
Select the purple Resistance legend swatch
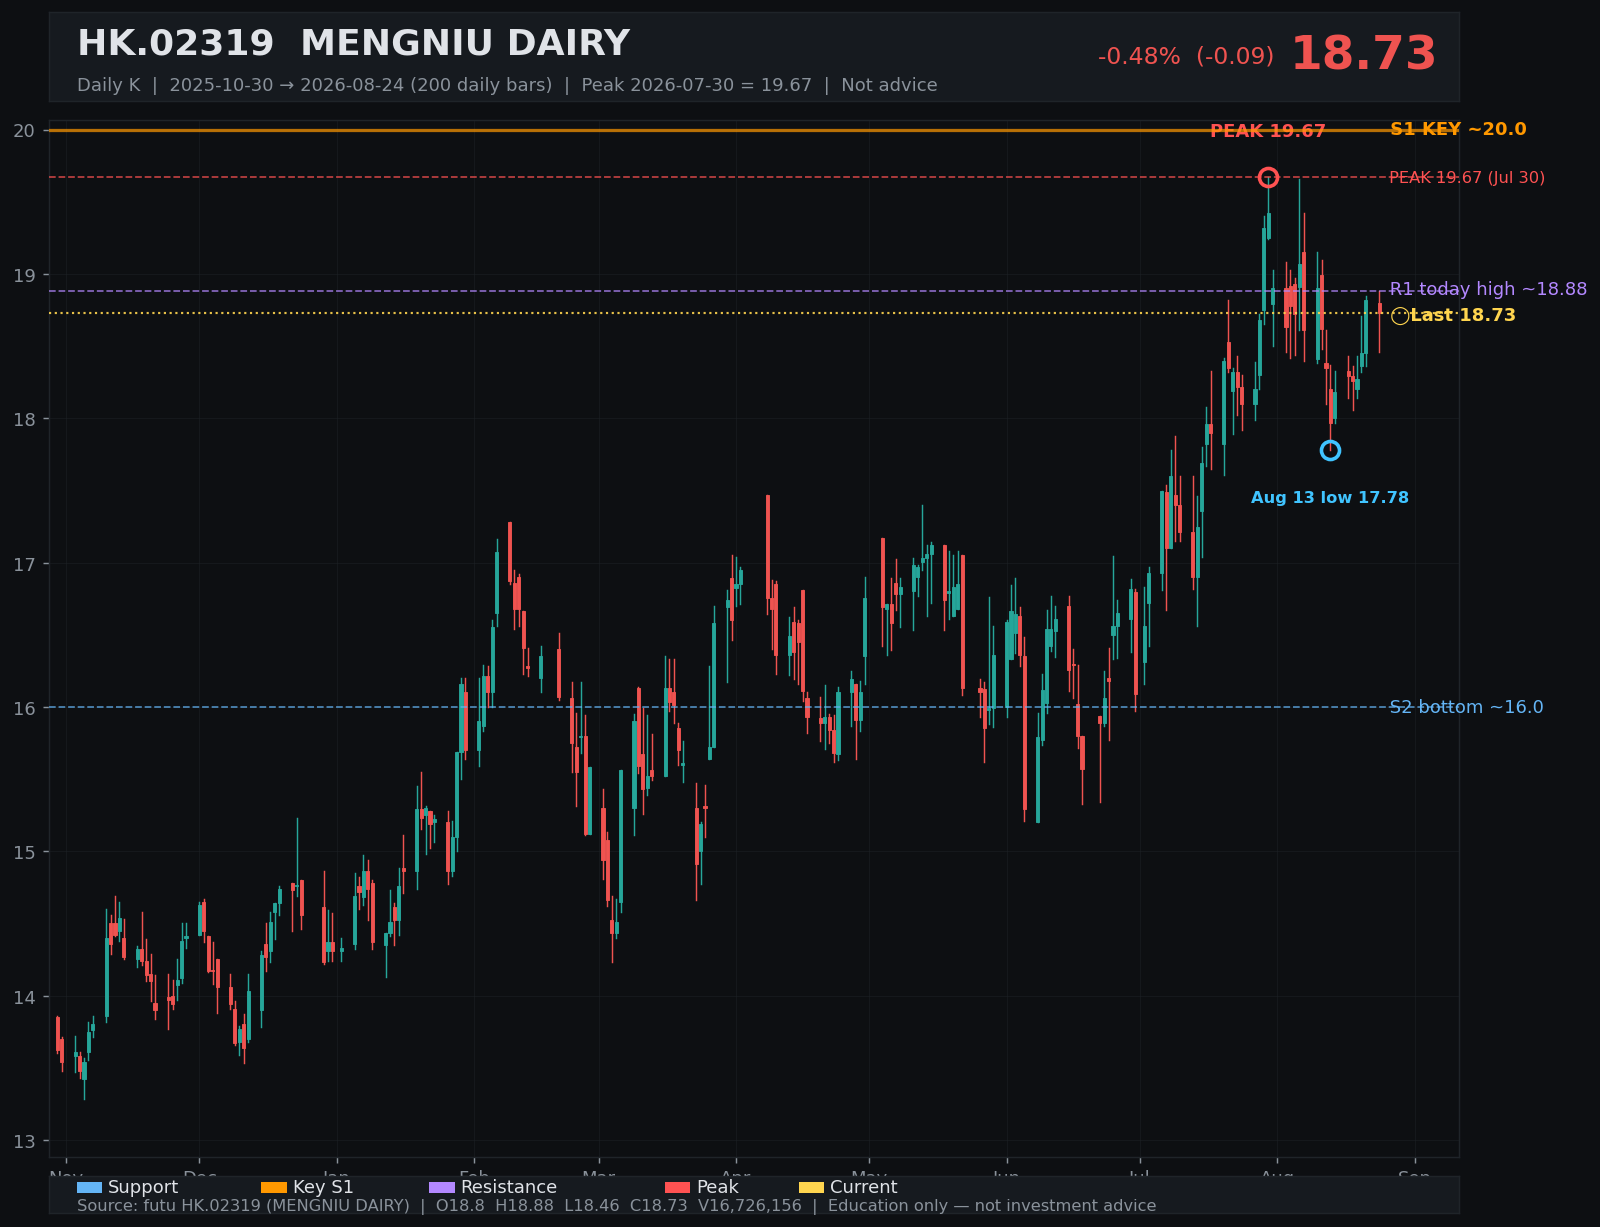coord(442,1187)
